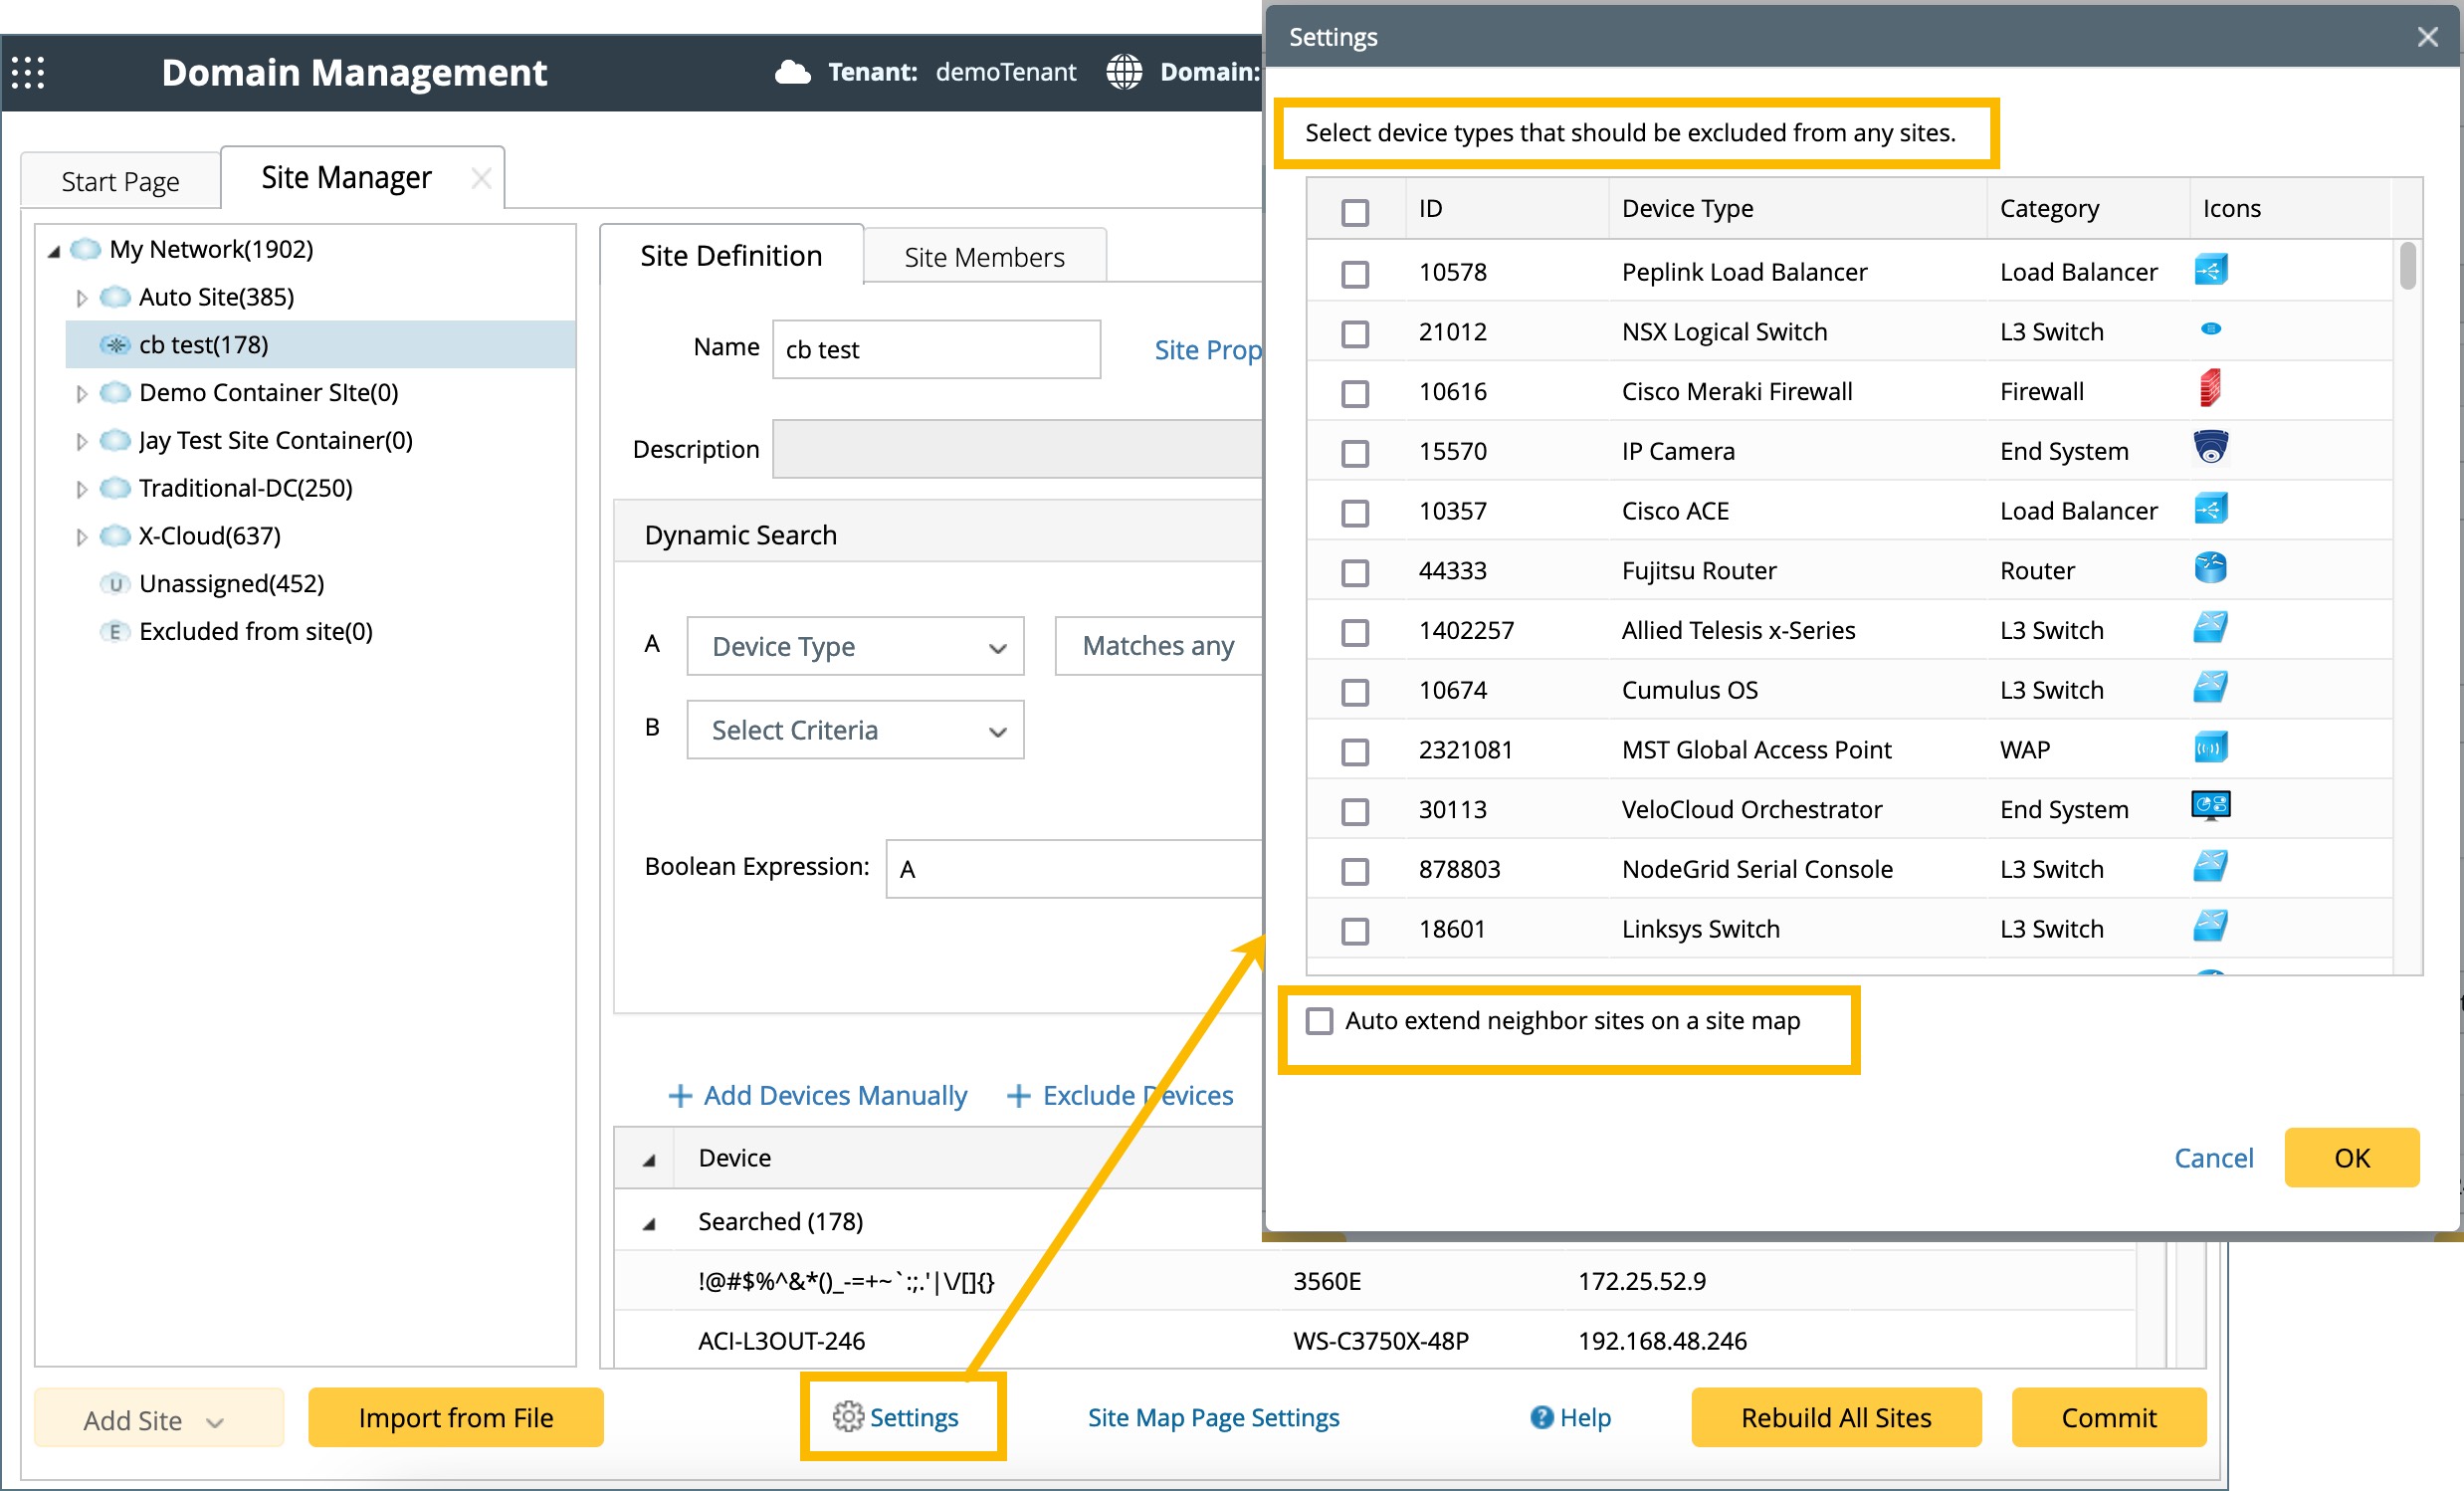Click the Import from File button
The height and width of the screenshot is (1491, 2464).
(x=455, y=1417)
